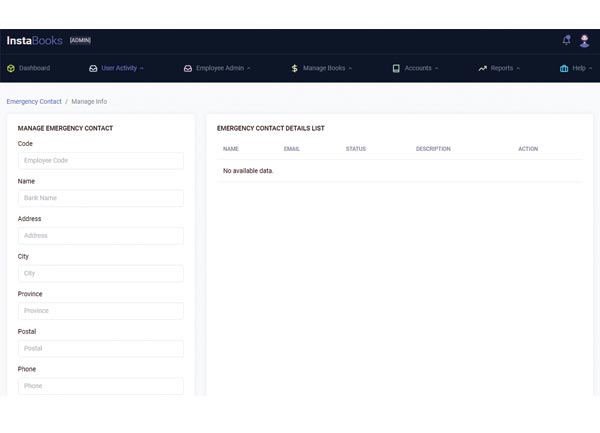
Task: Click the Phone input field
Action: click(100, 386)
